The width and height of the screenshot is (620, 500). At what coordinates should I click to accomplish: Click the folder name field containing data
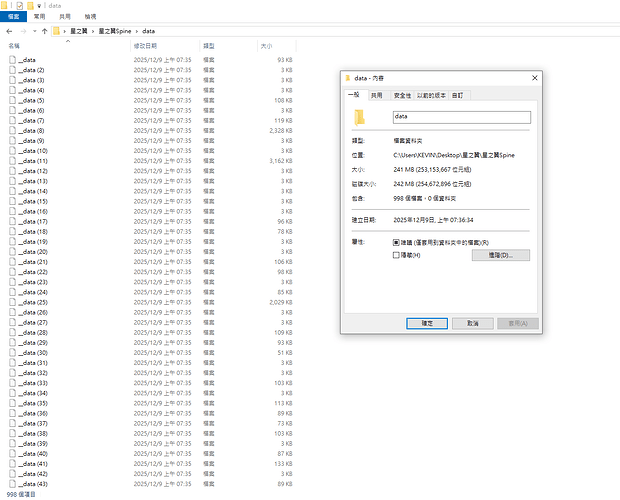[460, 117]
